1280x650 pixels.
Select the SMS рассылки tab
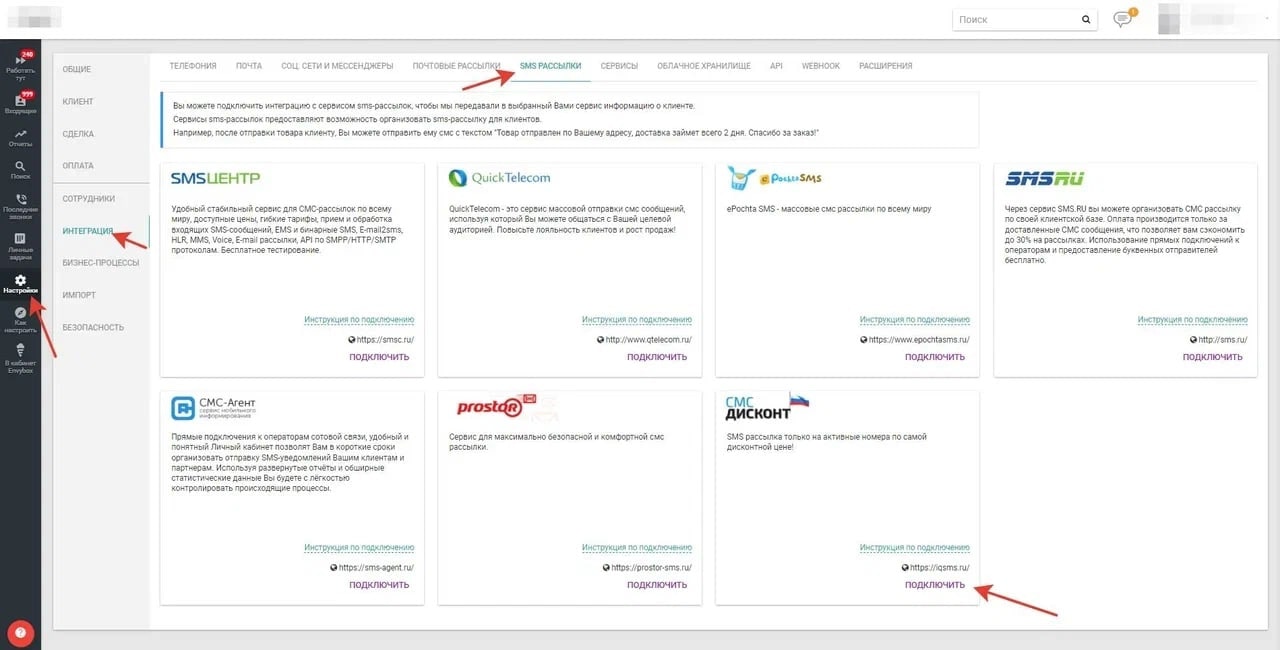tap(550, 66)
